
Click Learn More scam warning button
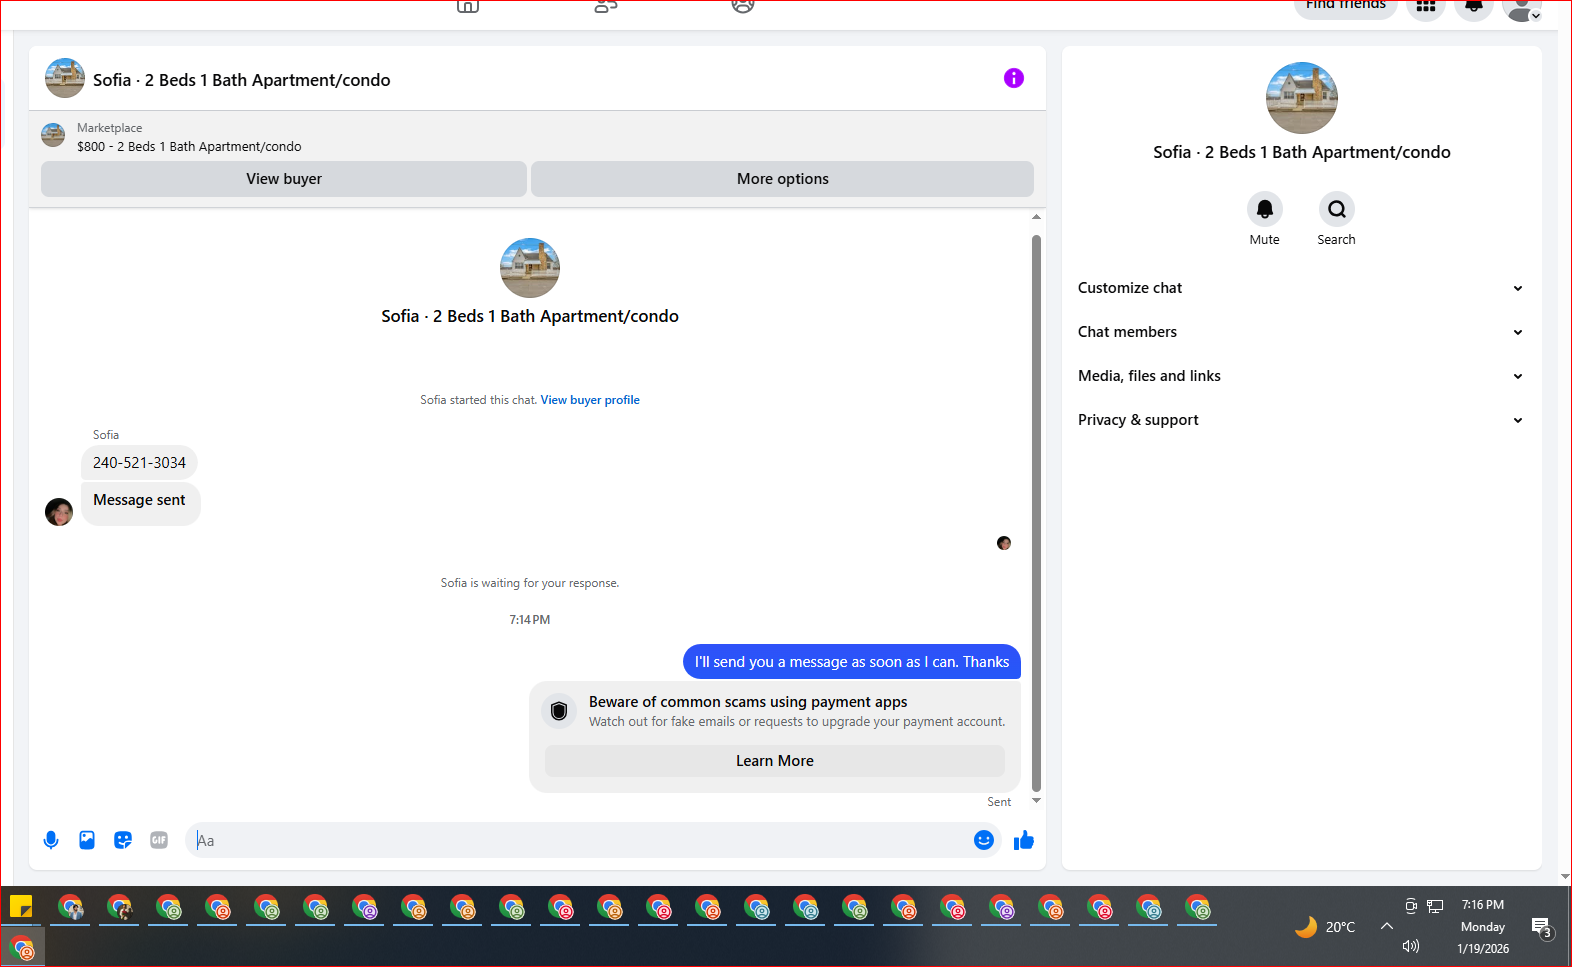pos(775,761)
